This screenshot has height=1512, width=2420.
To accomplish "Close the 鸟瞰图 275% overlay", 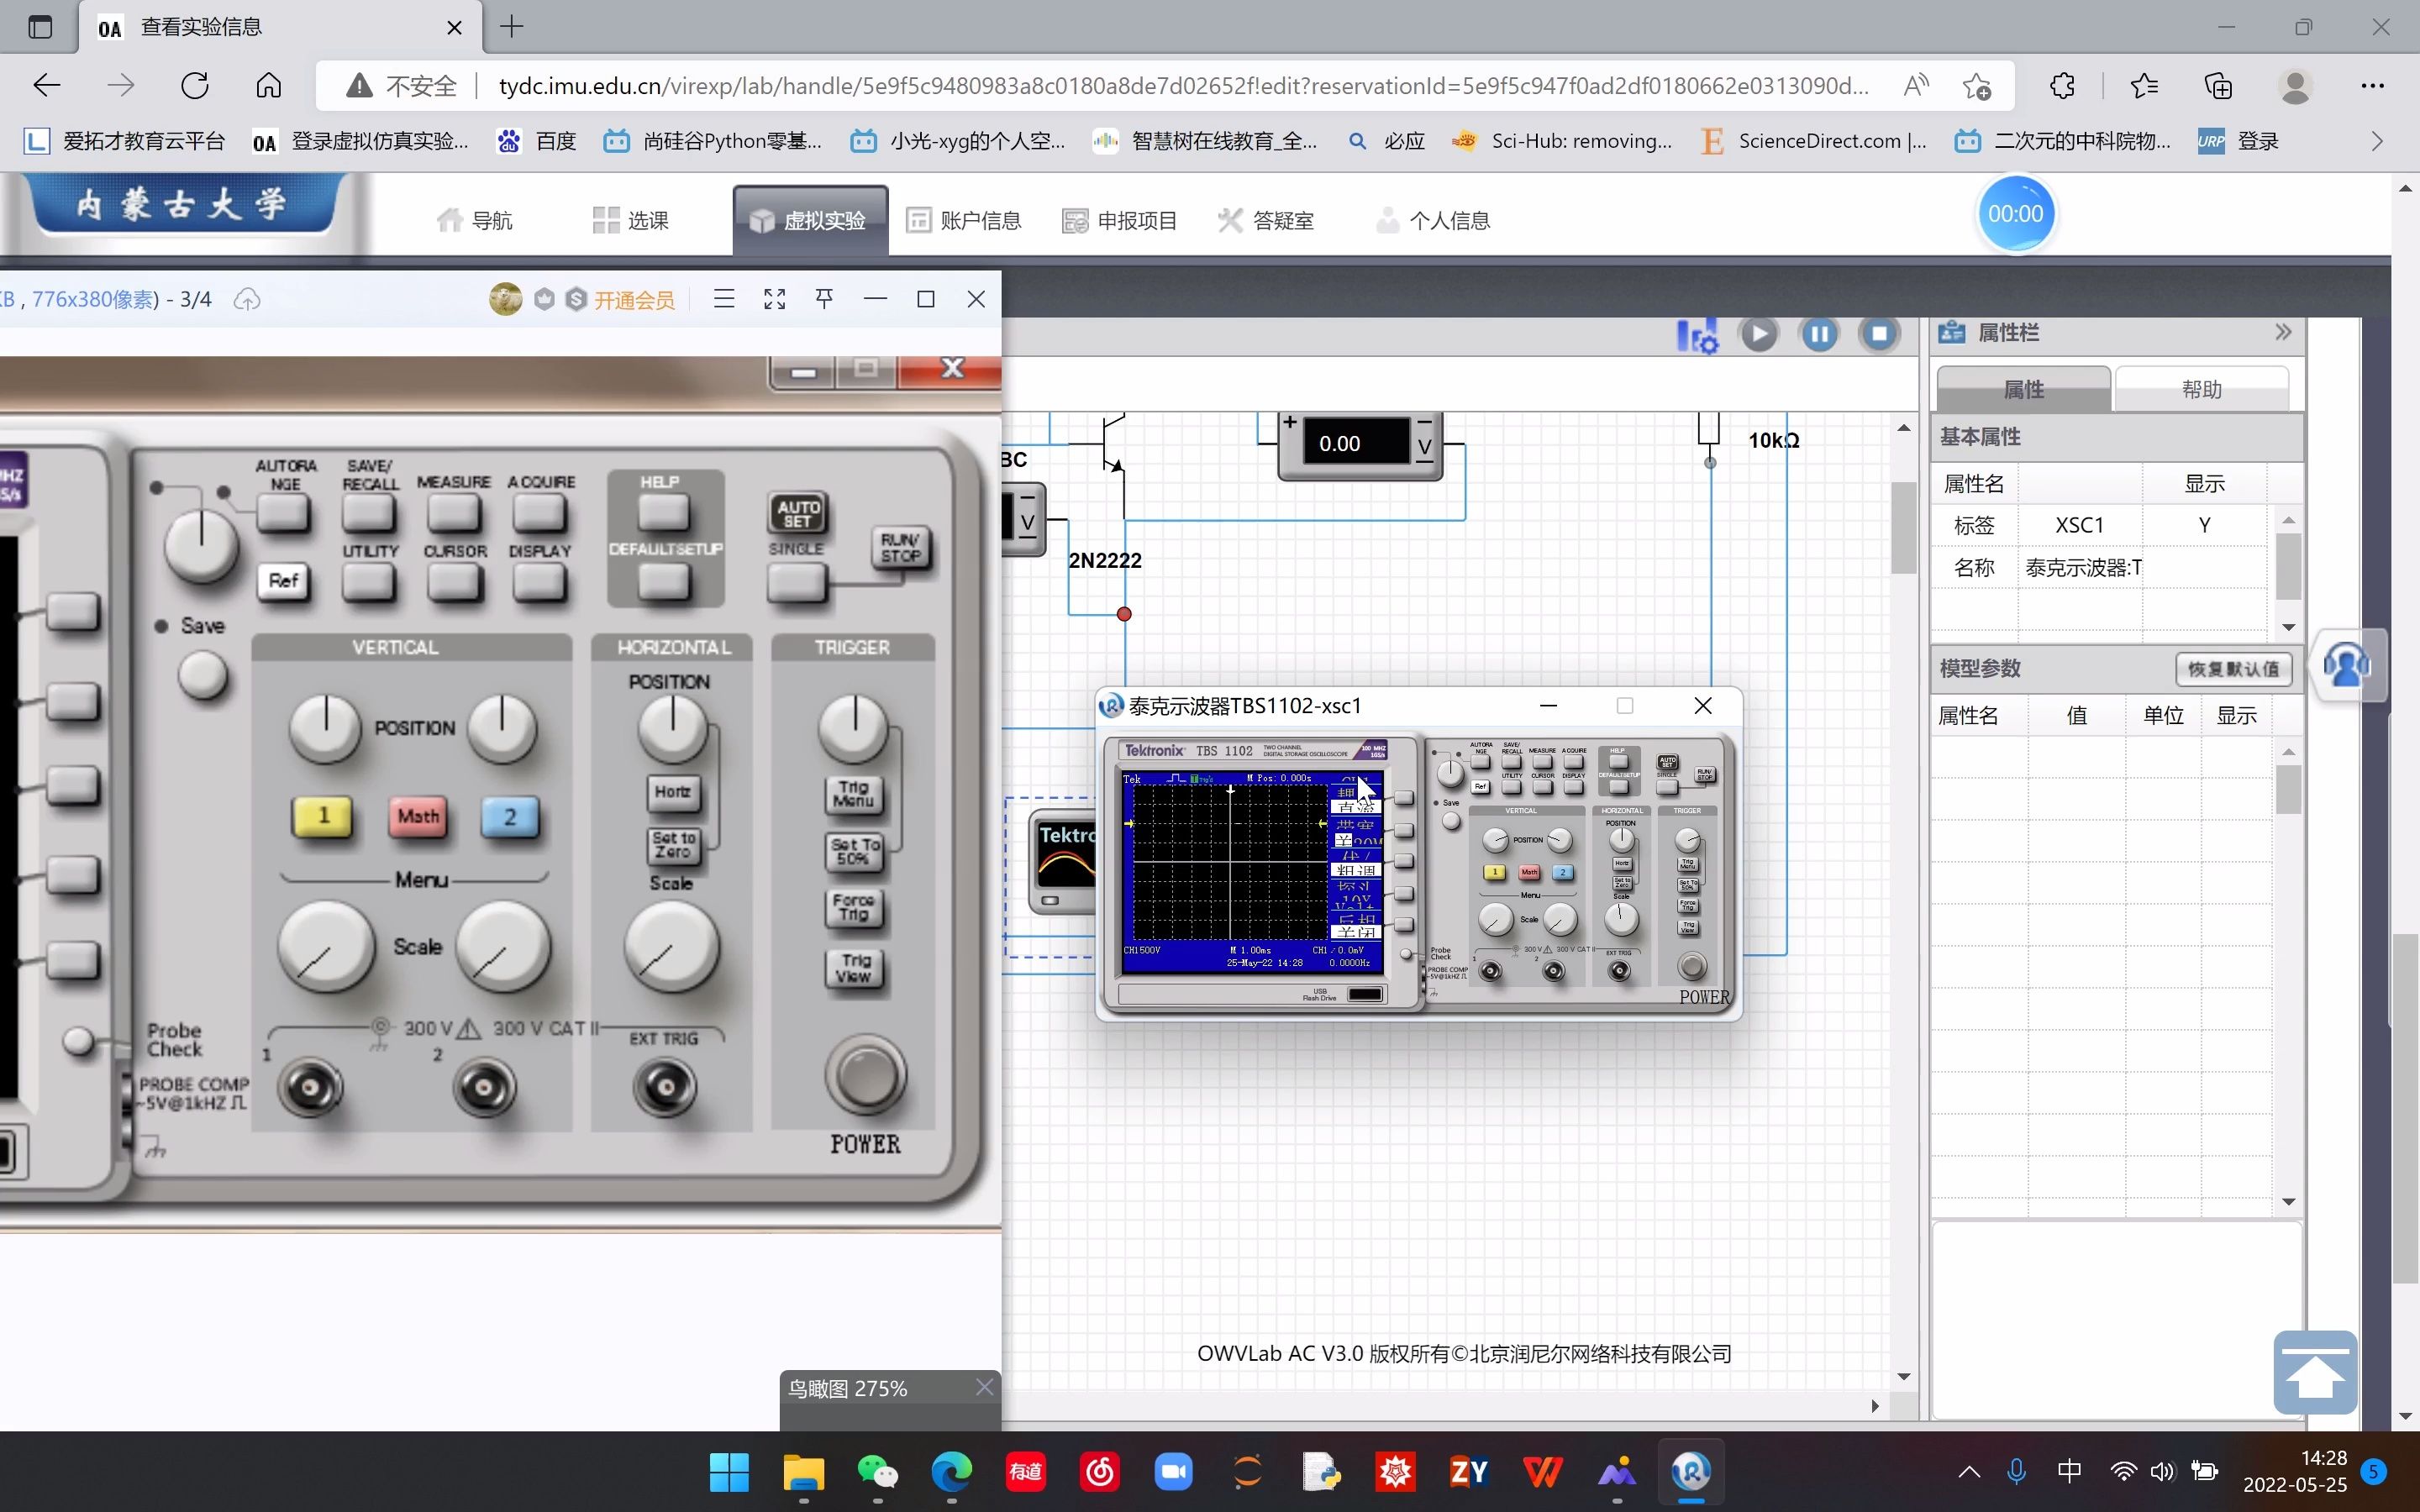I will [x=984, y=1387].
